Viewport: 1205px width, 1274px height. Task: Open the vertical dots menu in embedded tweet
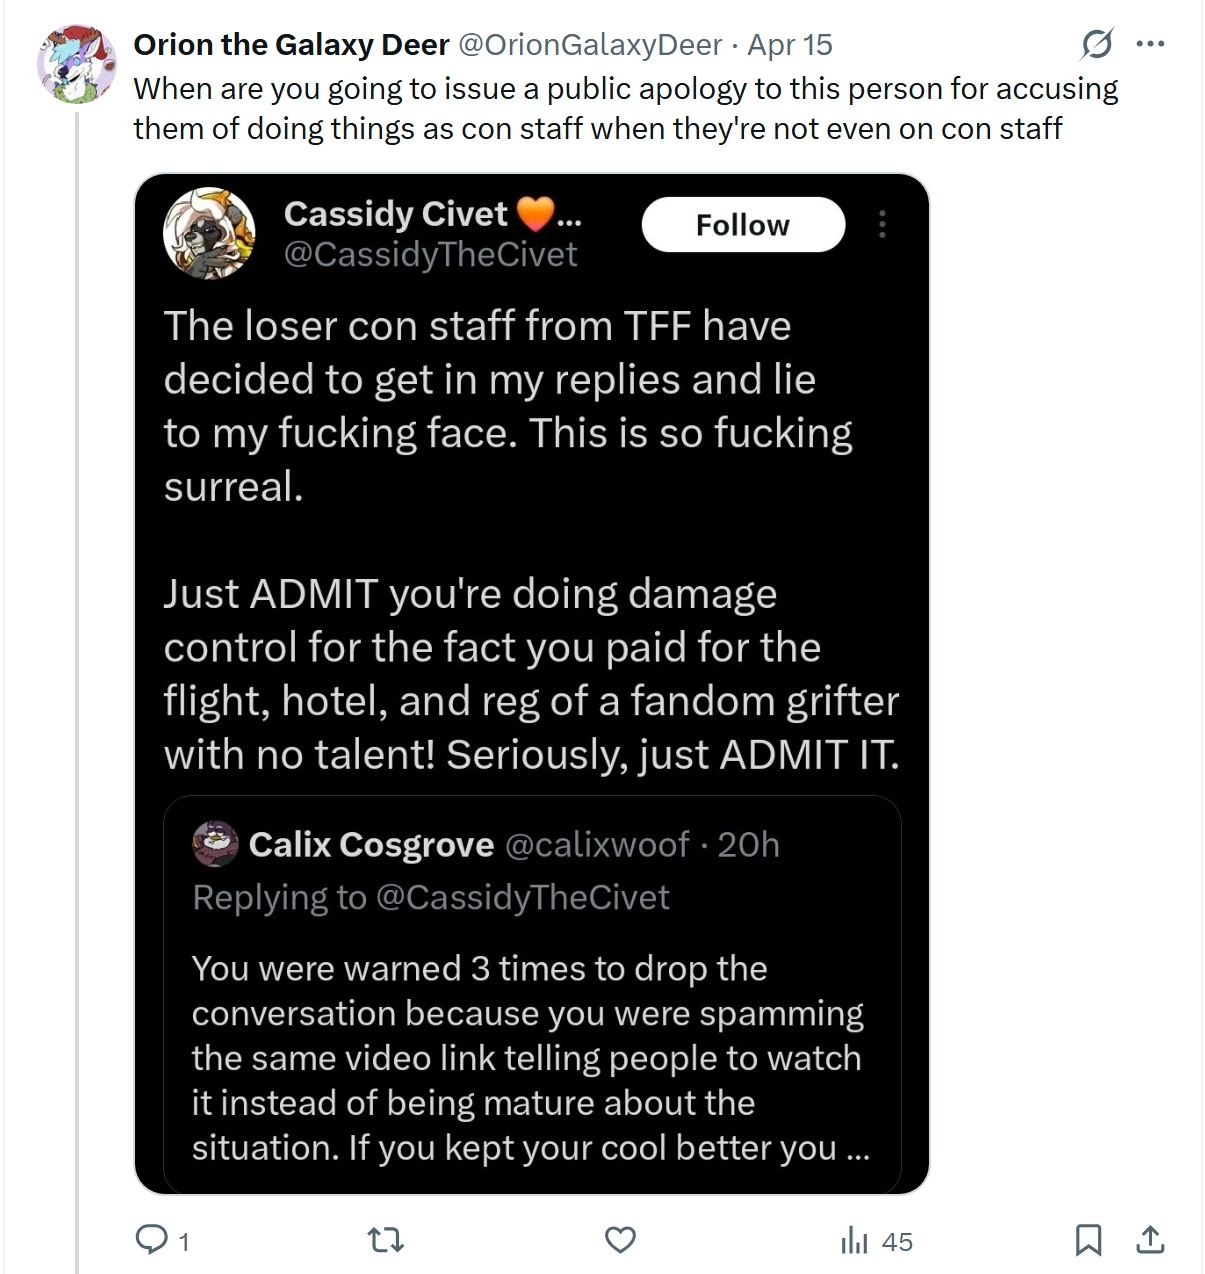[x=882, y=224]
